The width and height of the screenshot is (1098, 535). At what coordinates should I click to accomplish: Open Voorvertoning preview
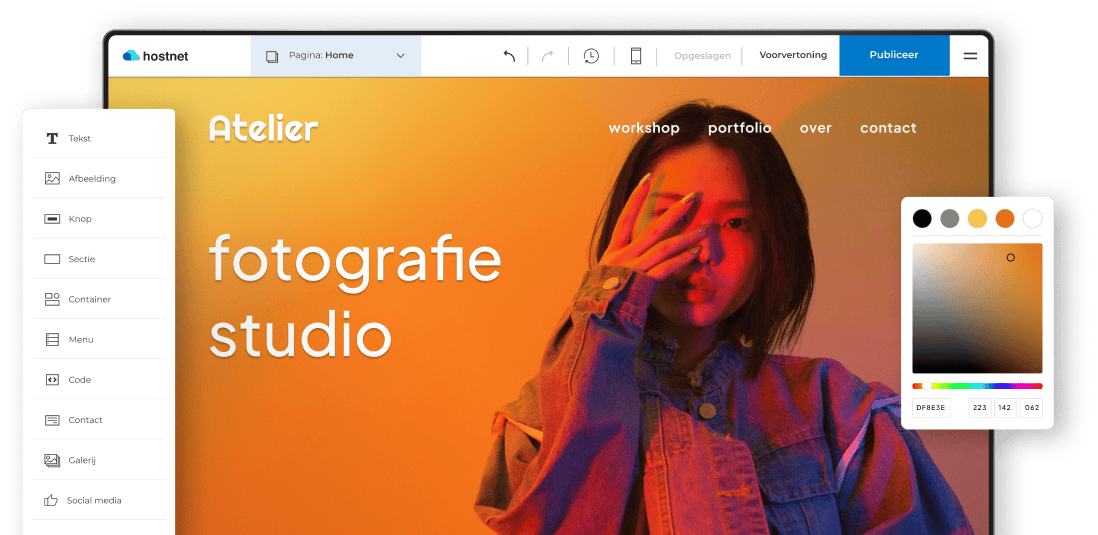point(793,55)
